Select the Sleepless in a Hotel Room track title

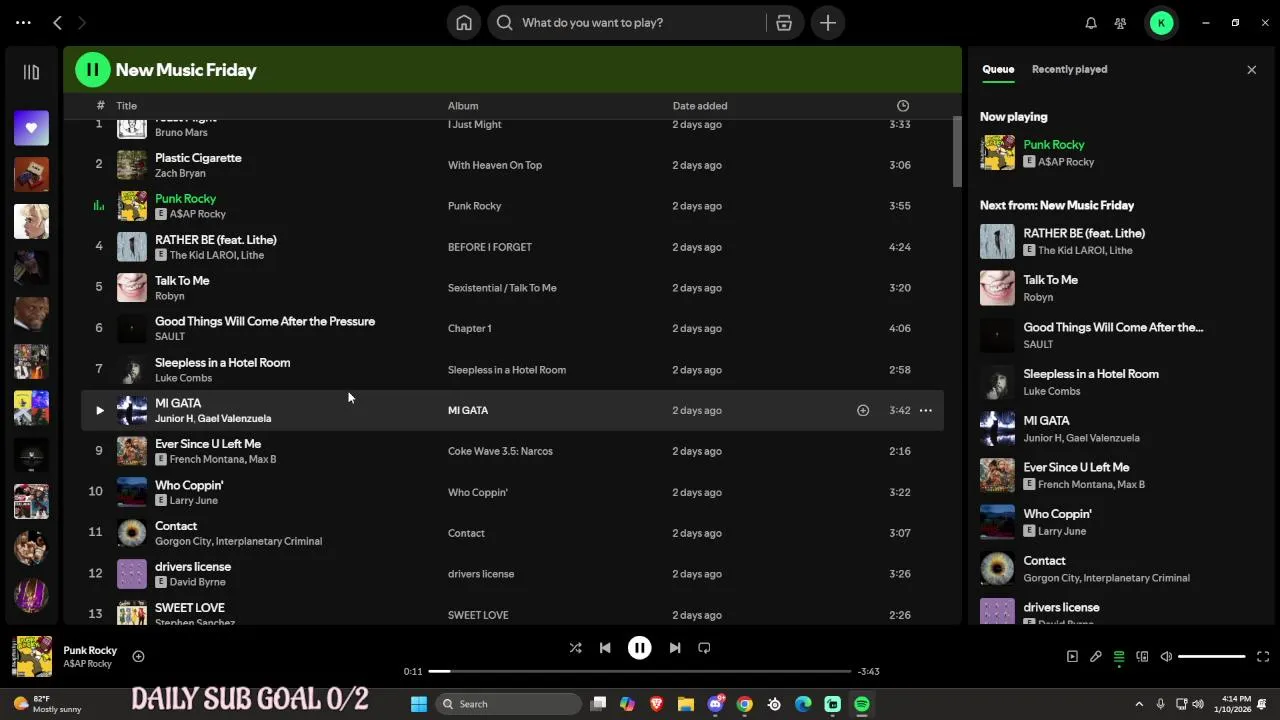coord(222,362)
